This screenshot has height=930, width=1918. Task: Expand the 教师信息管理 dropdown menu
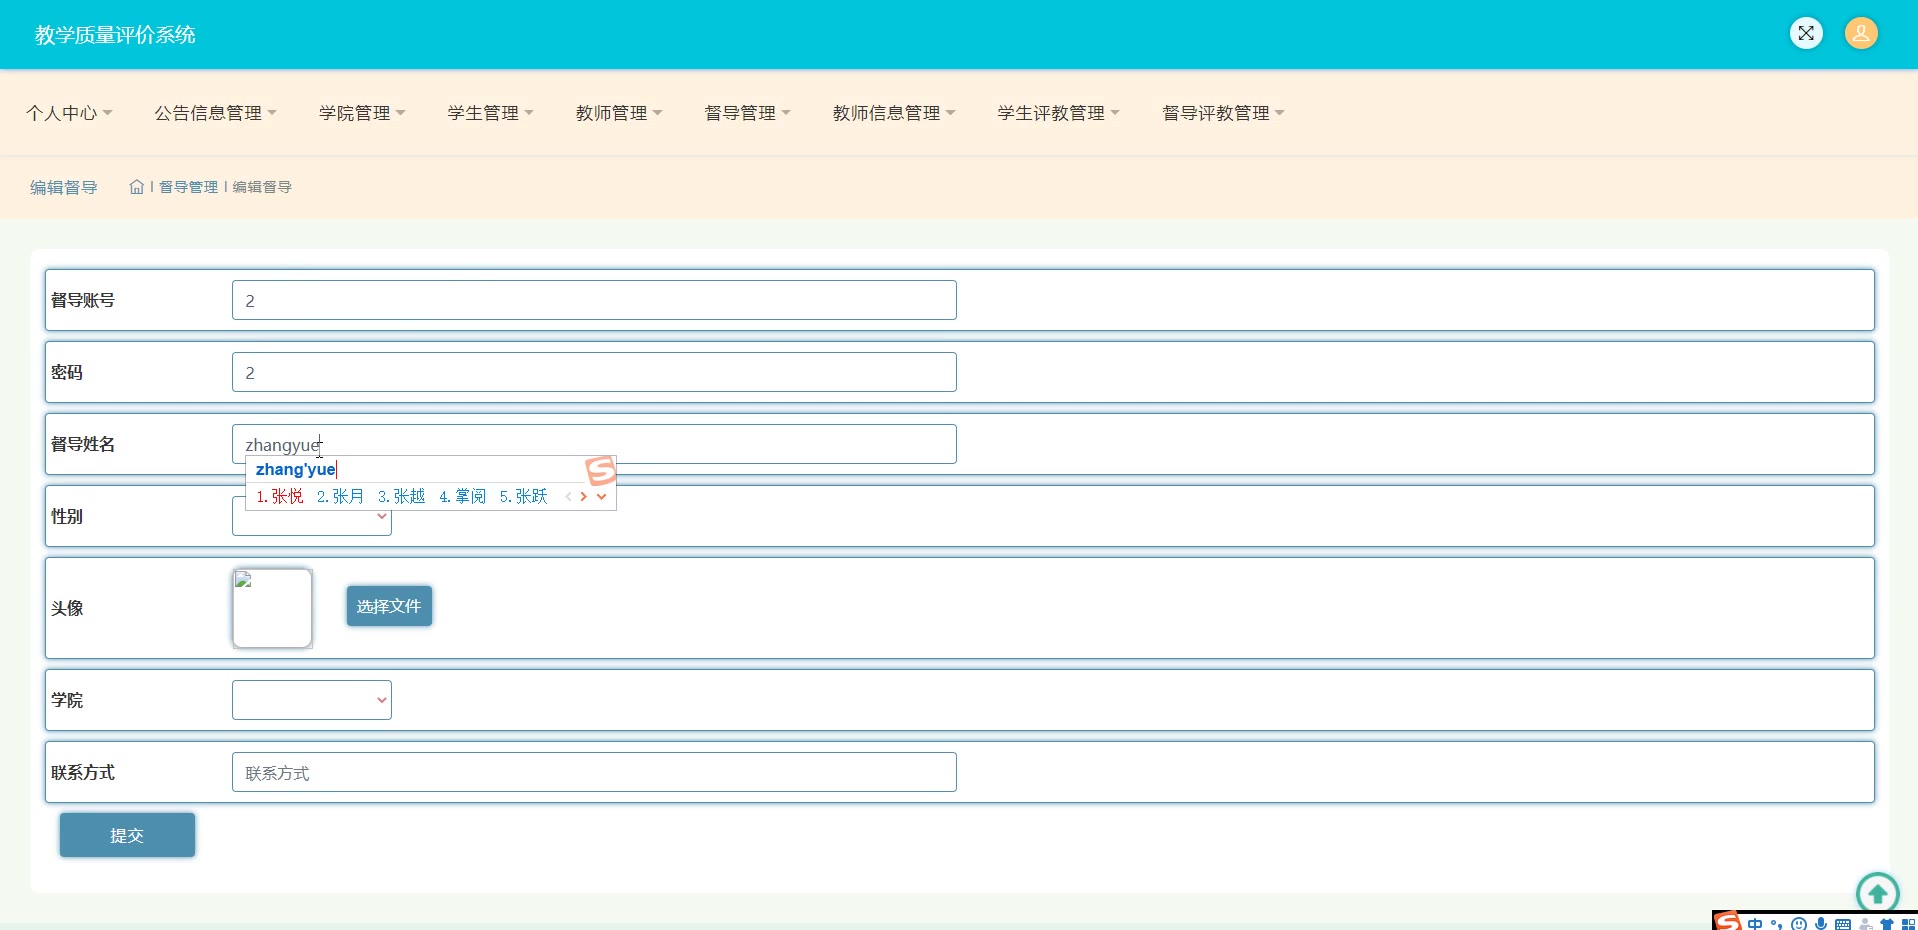pos(894,113)
